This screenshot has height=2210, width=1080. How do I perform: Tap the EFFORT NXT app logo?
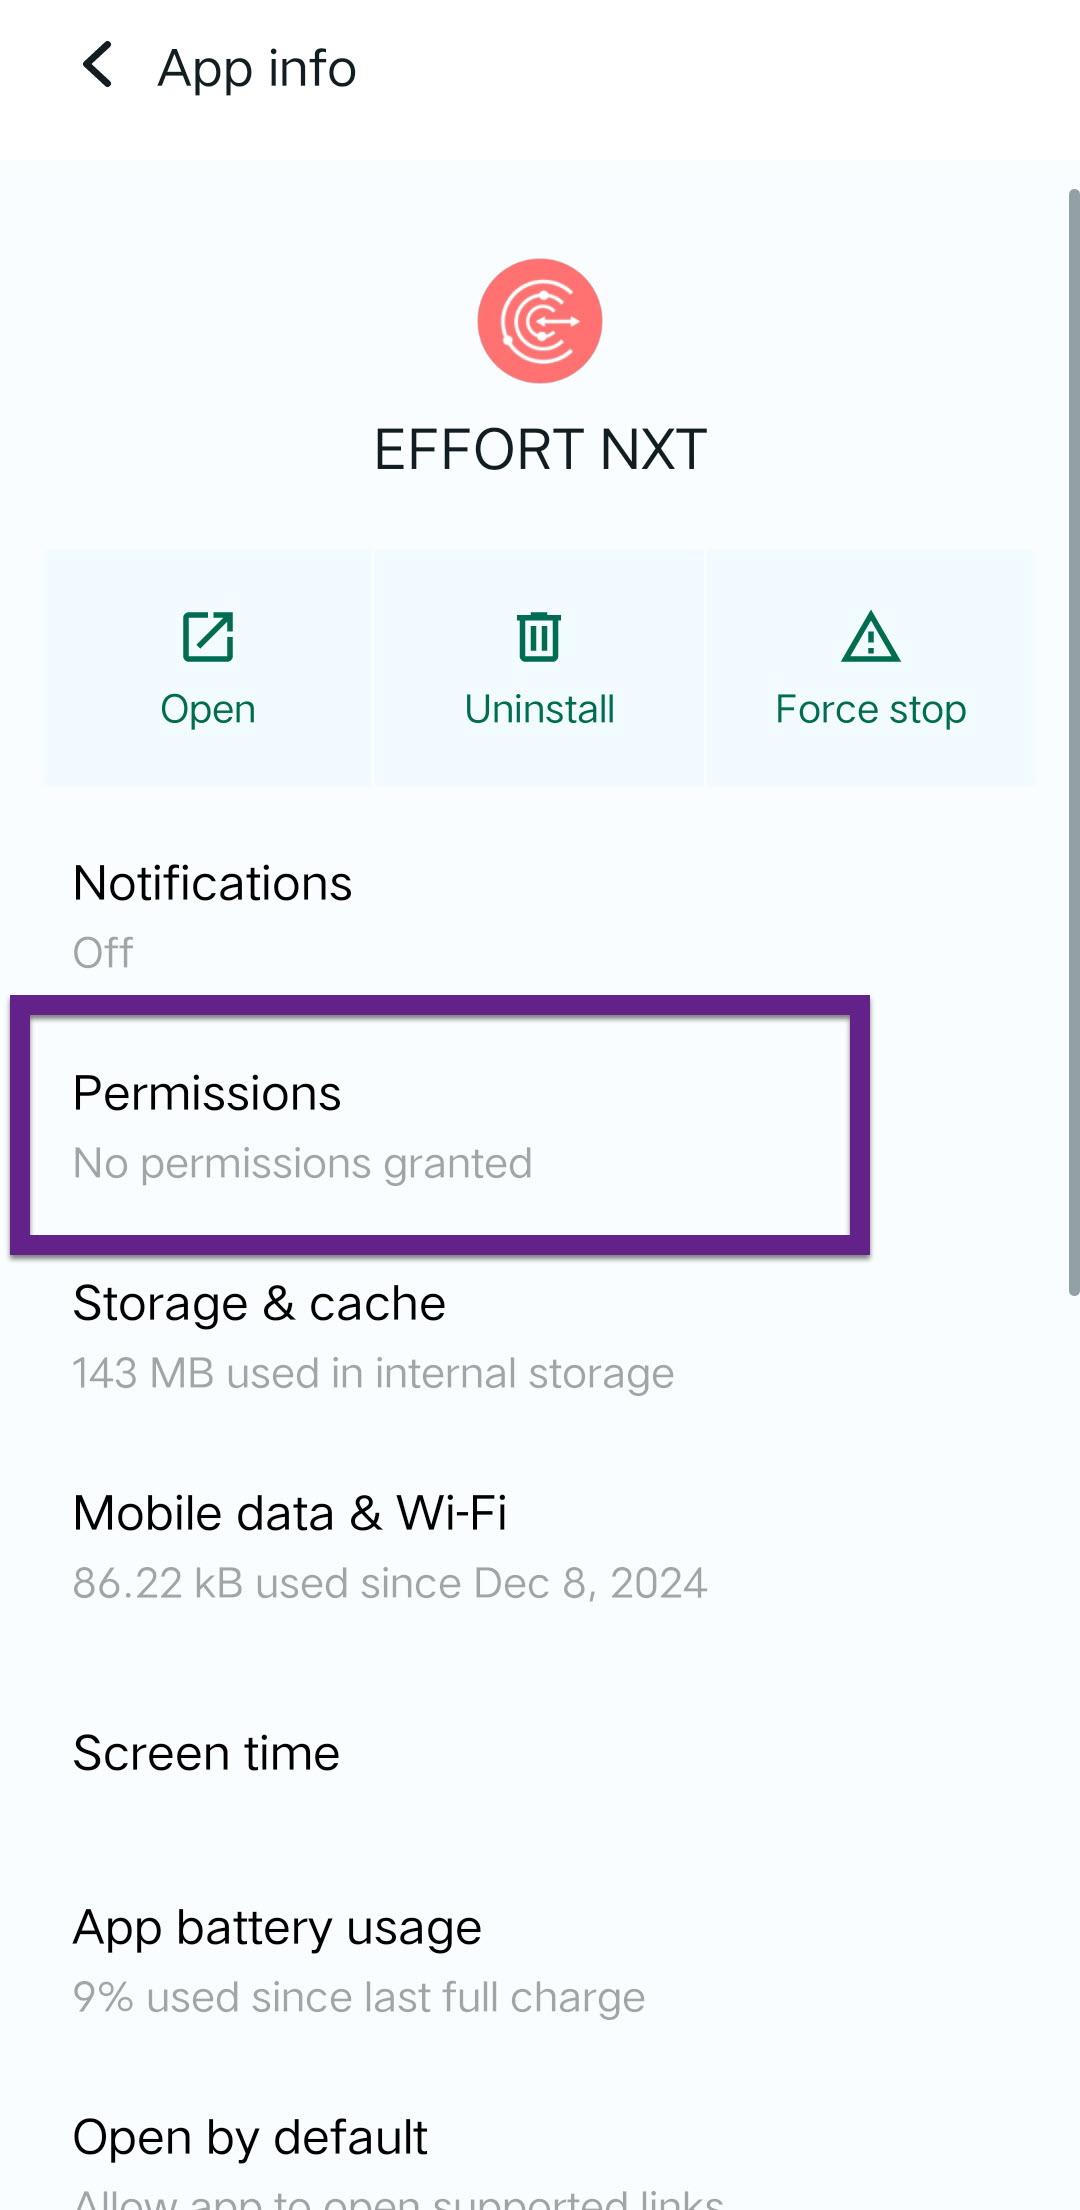[540, 321]
